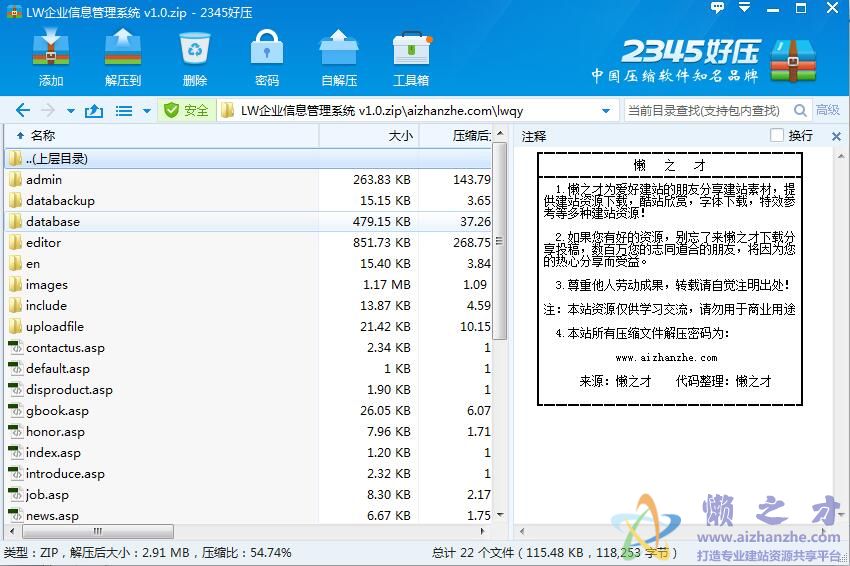The height and width of the screenshot is (566, 850).
Task: Click the file list scroll-down arrow
Action: click(x=500, y=514)
